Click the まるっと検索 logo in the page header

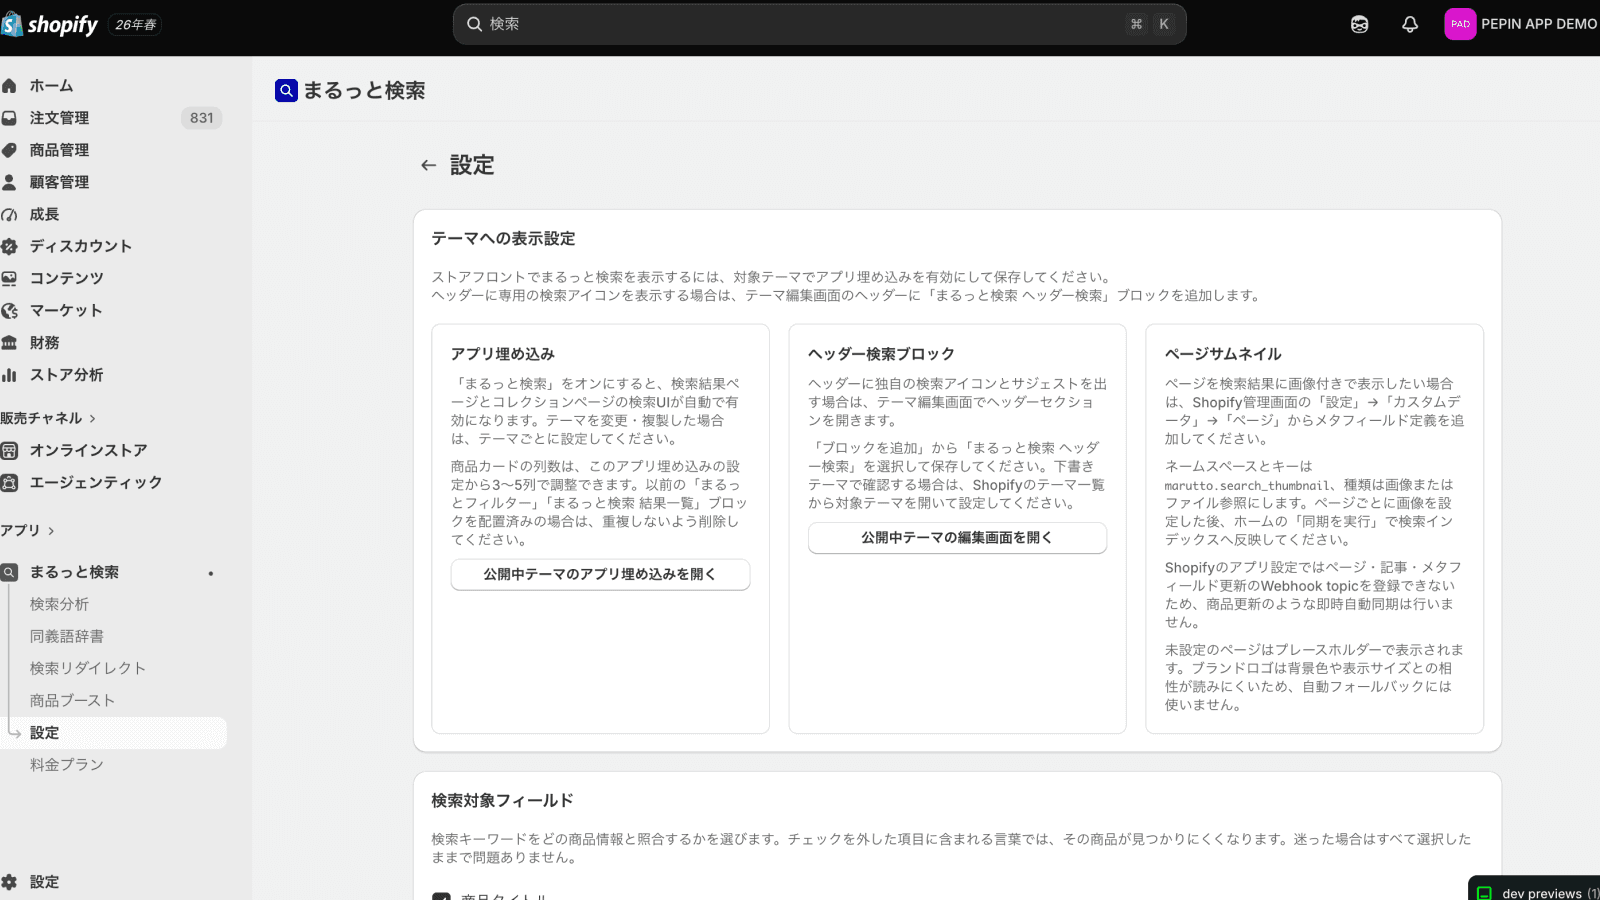pos(286,90)
